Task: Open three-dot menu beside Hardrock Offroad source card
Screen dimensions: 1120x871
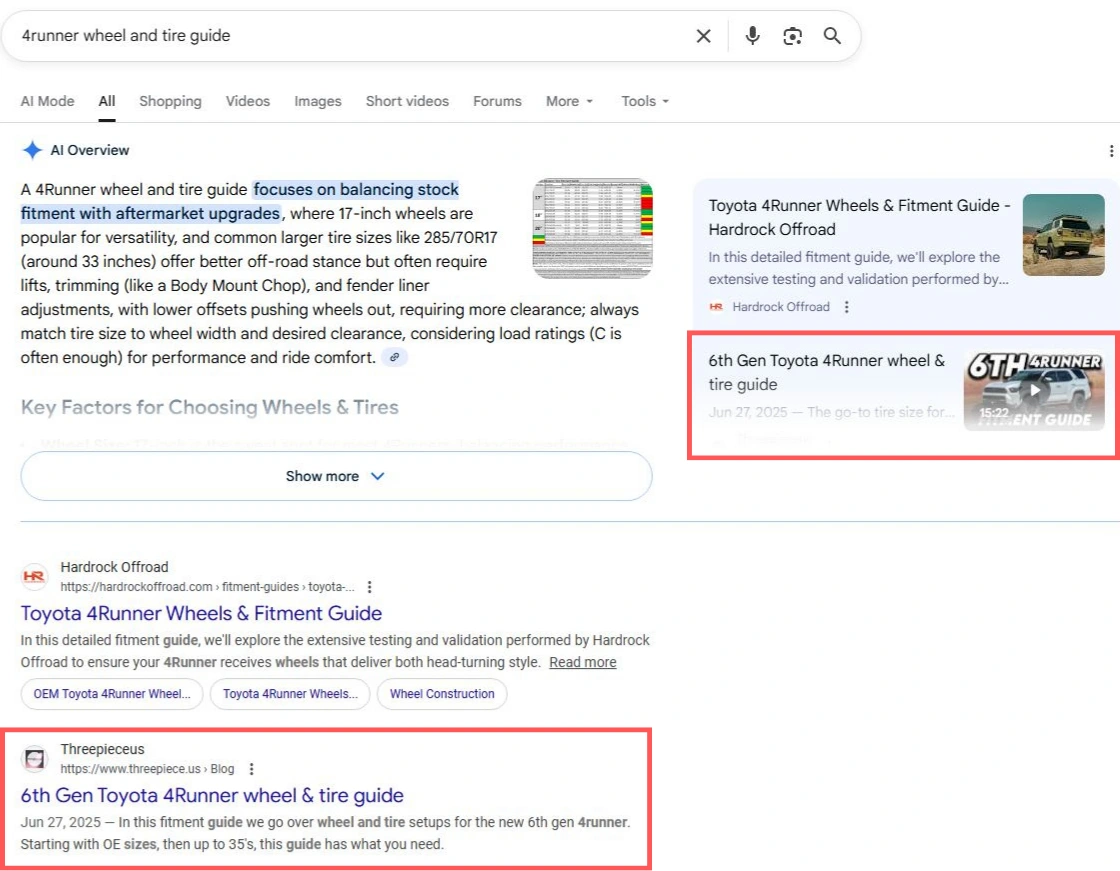Action: [846, 307]
